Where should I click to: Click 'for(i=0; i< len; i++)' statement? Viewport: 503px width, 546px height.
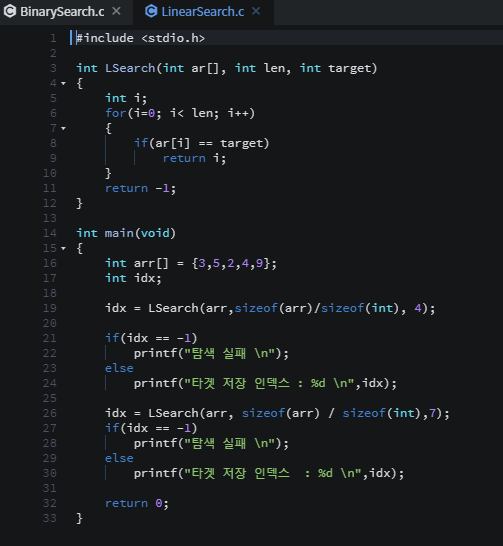click(x=180, y=113)
